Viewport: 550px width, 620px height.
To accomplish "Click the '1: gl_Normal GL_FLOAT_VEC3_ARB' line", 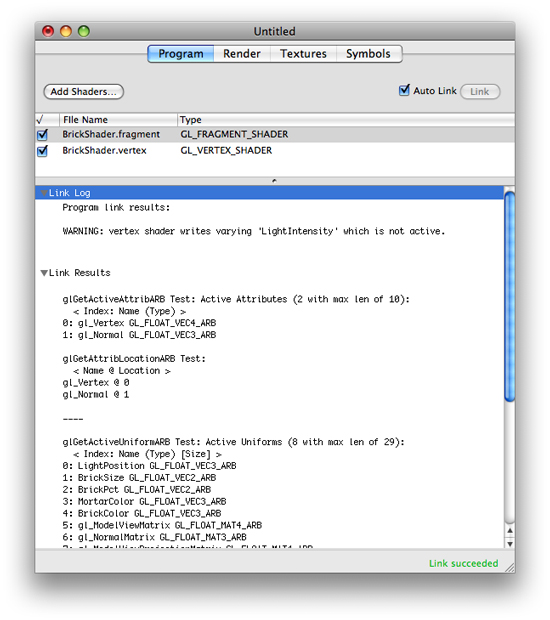I will (x=139, y=335).
